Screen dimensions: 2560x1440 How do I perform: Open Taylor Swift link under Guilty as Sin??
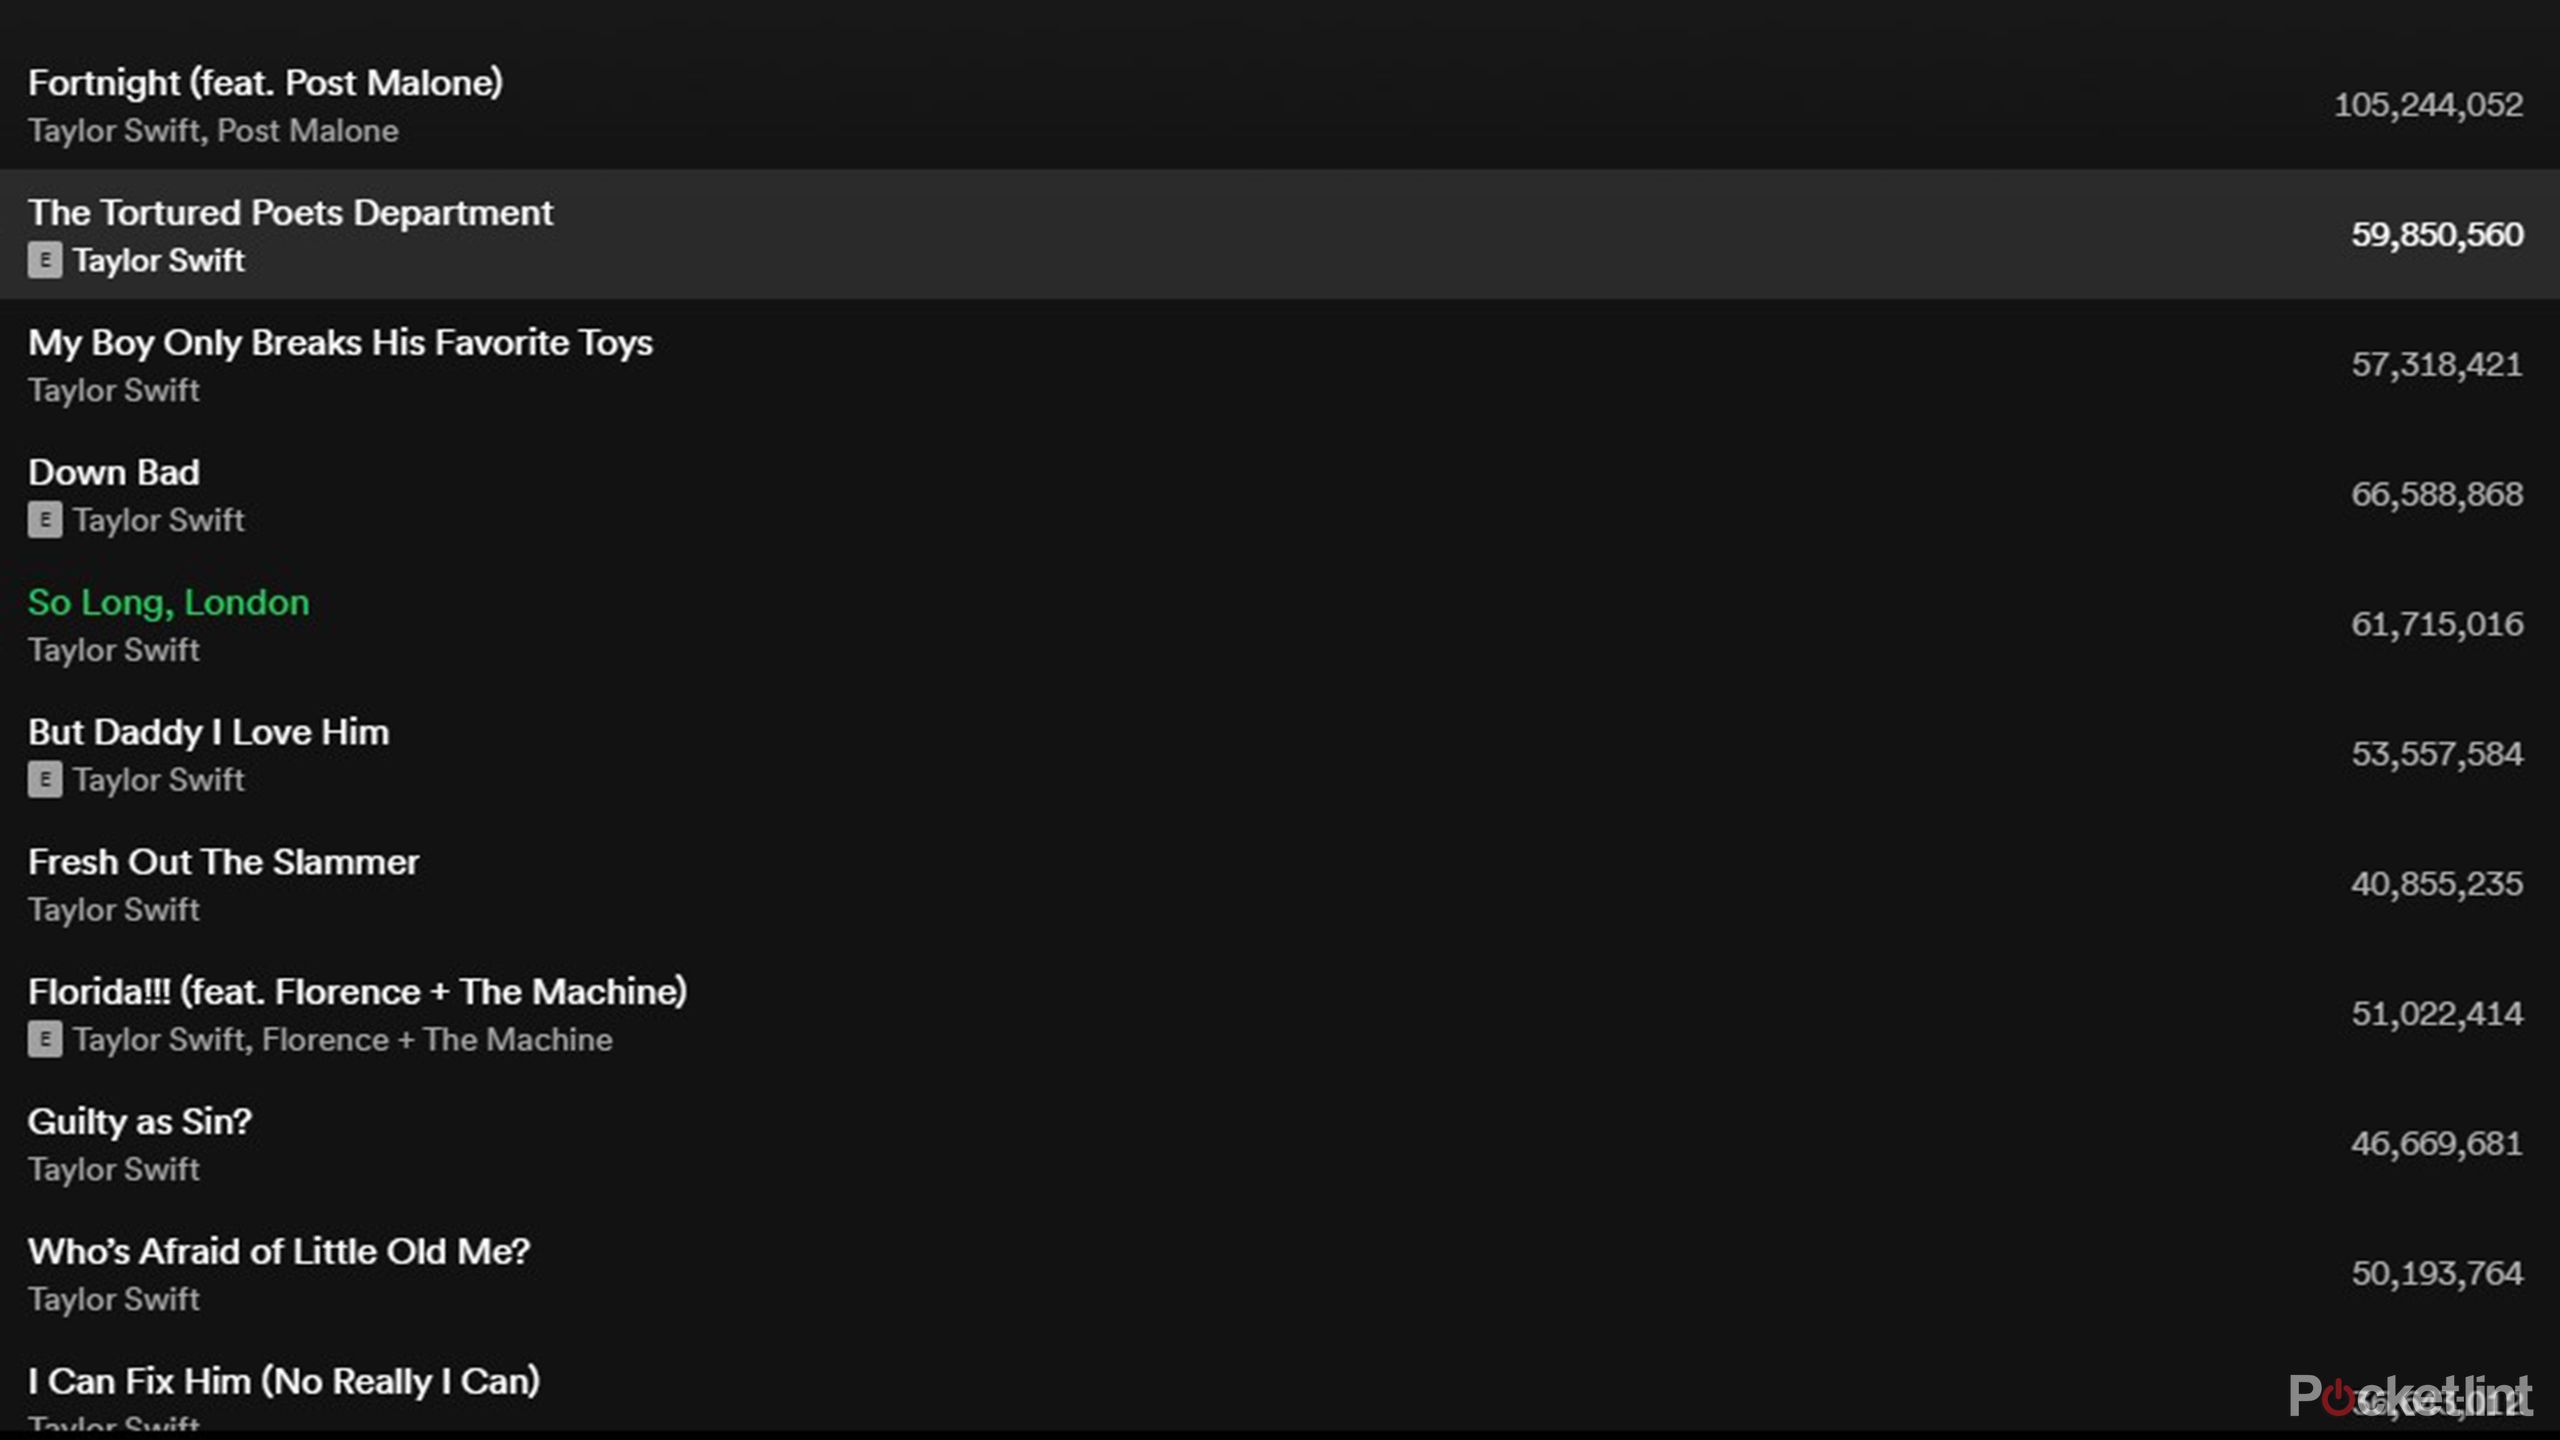tap(113, 1171)
